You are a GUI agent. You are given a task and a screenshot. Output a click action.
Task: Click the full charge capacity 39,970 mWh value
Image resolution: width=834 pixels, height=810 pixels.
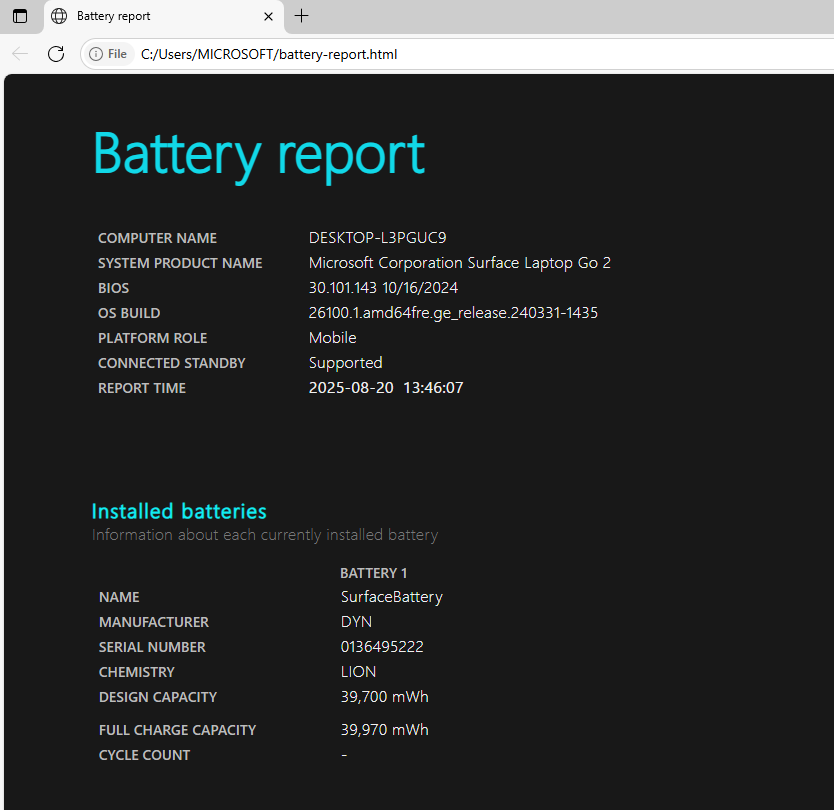[384, 730]
